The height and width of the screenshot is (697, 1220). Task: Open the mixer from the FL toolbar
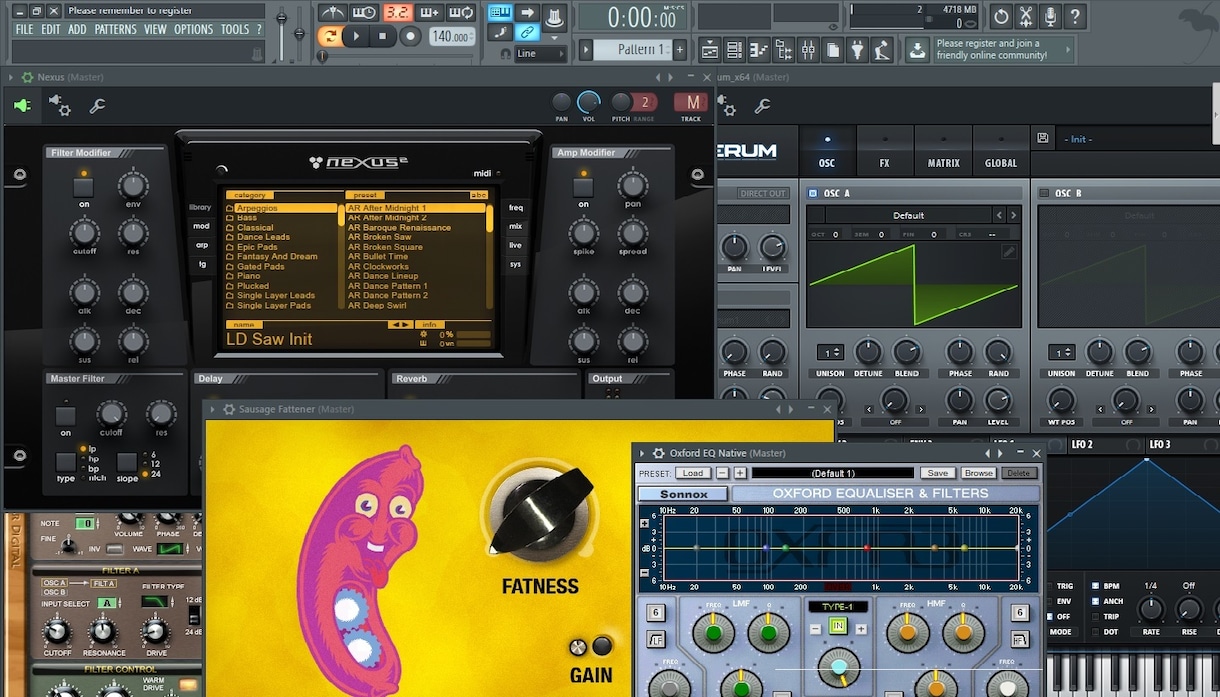(x=808, y=49)
